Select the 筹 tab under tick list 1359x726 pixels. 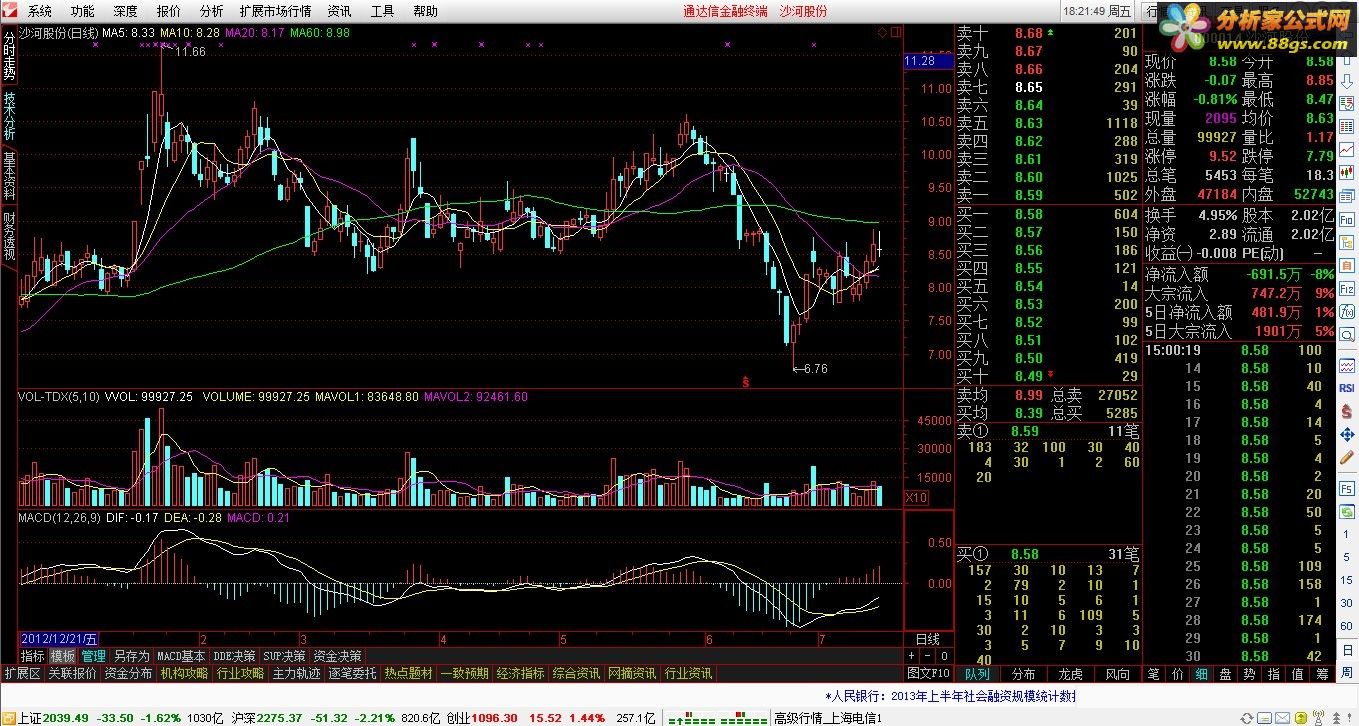(1322, 674)
